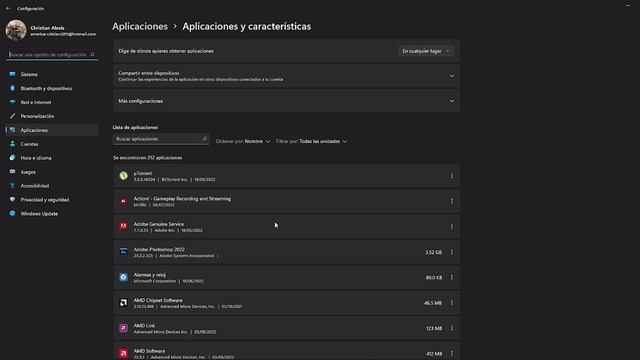Click the AMD Link 123 MB size
The width and height of the screenshot is (640, 360).
[x=434, y=328]
